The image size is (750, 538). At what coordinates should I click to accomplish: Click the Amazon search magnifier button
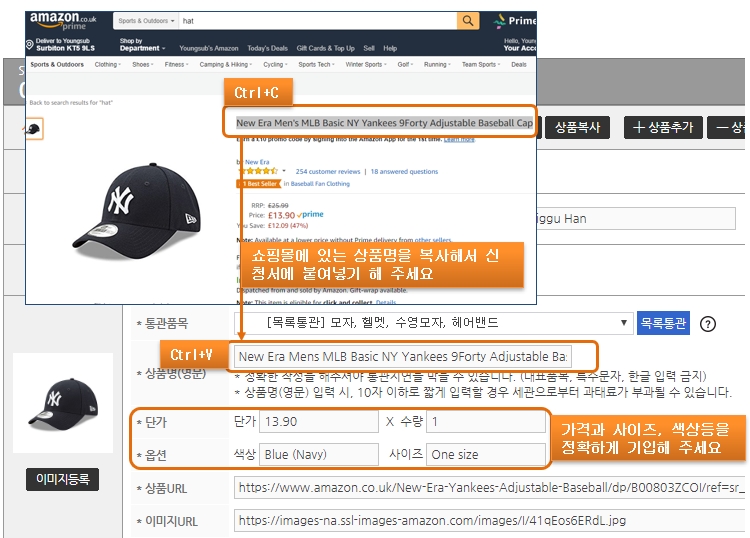pos(468,21)
